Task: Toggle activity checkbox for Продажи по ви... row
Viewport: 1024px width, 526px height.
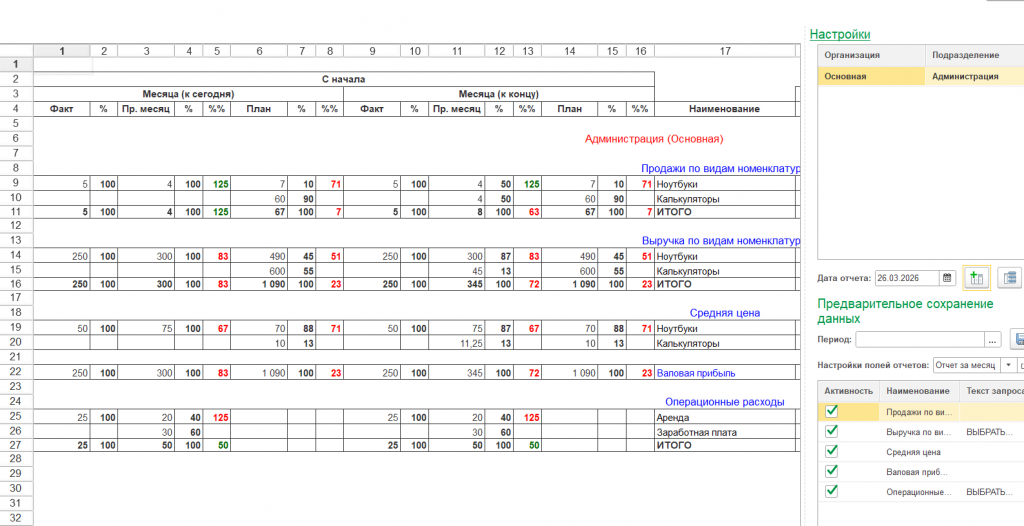Action: click(831, 411)
